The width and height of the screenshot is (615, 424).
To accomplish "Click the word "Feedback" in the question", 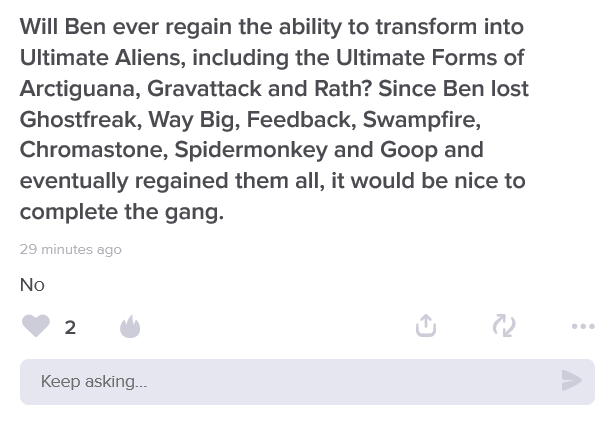I will coord(298,119).
